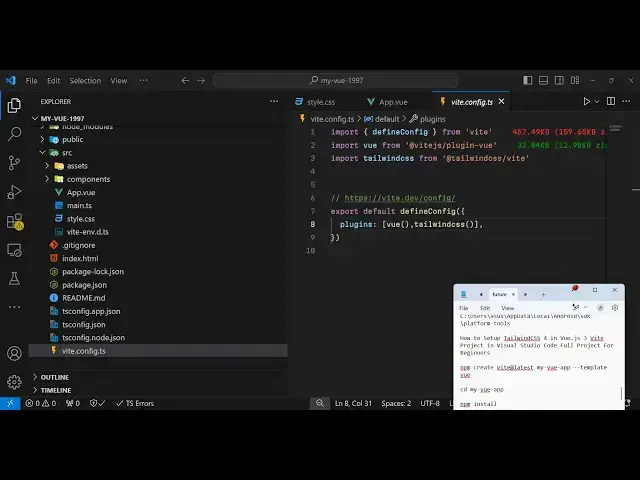The width and height of the screenshot is (640, 480).
Task: Open App.vue in the explorer tree
Action: tap(81, 192)
